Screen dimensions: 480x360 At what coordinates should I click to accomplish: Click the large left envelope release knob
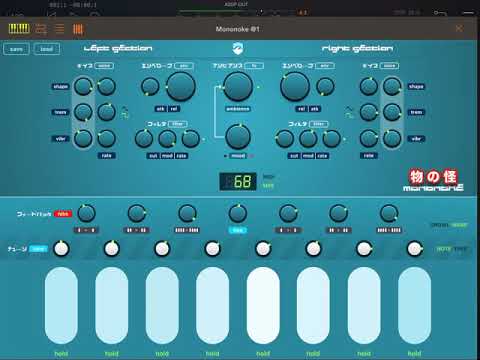tap(181, 86)
